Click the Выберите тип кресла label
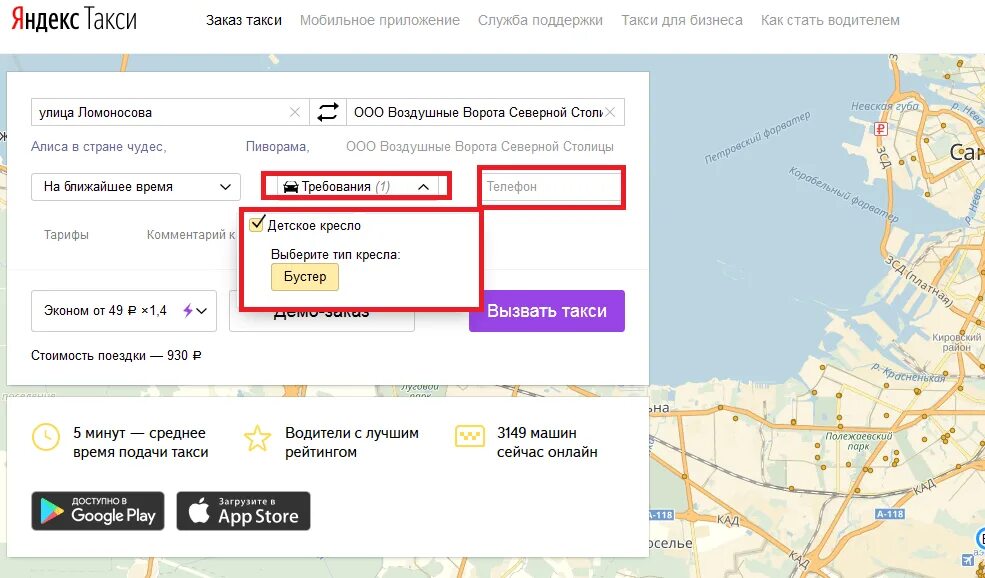The width and height of the screenshot is (985, 578). click(x=335, y=254)
